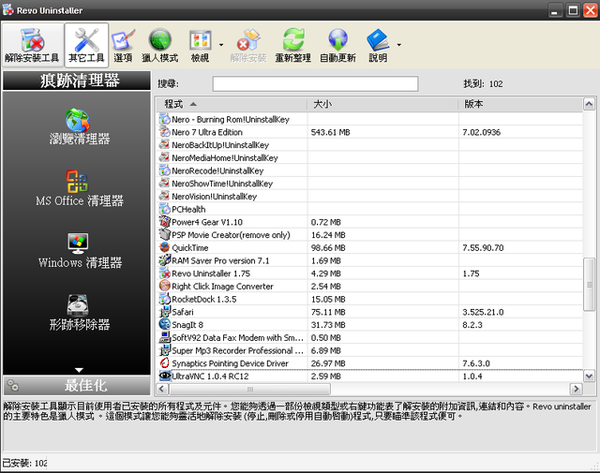This screenshot has width=600, height=473.
Task: Click the horizontal scrollbar thumb
Action: point(249,389)
